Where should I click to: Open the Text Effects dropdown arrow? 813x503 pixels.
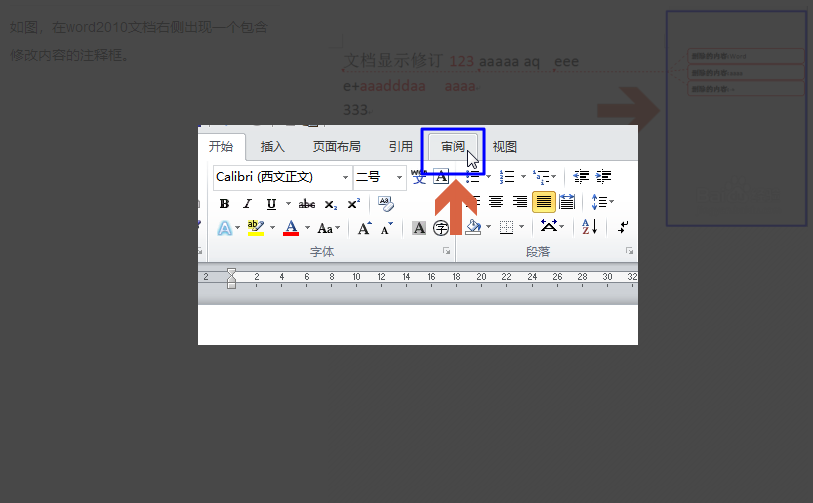(237, 228)
